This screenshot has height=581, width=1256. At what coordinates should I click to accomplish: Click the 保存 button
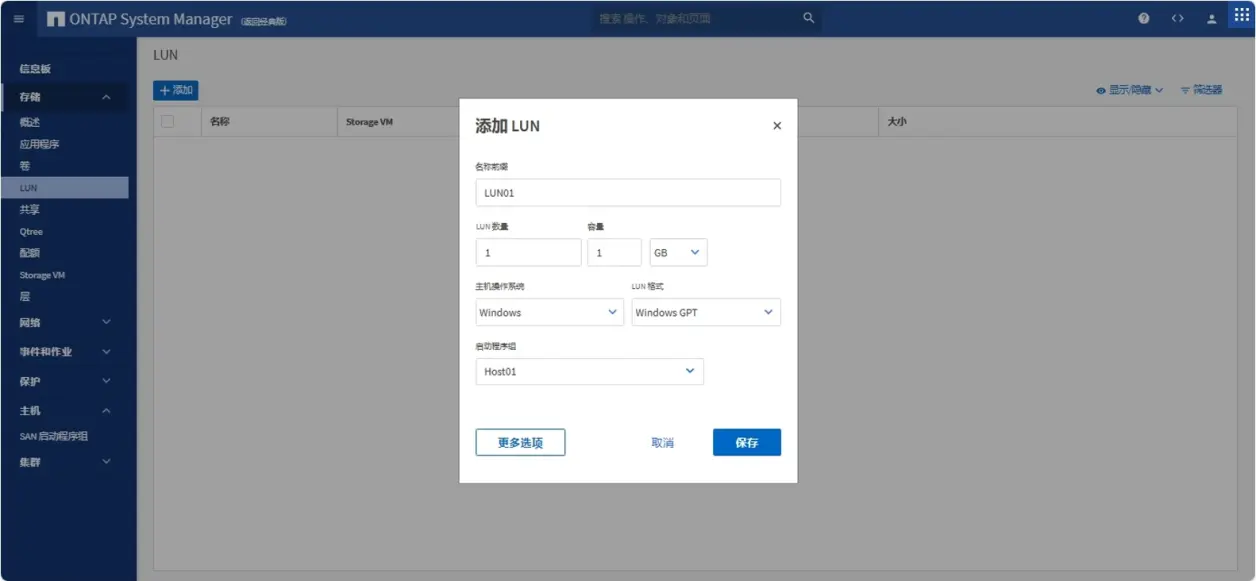(747, 442)
